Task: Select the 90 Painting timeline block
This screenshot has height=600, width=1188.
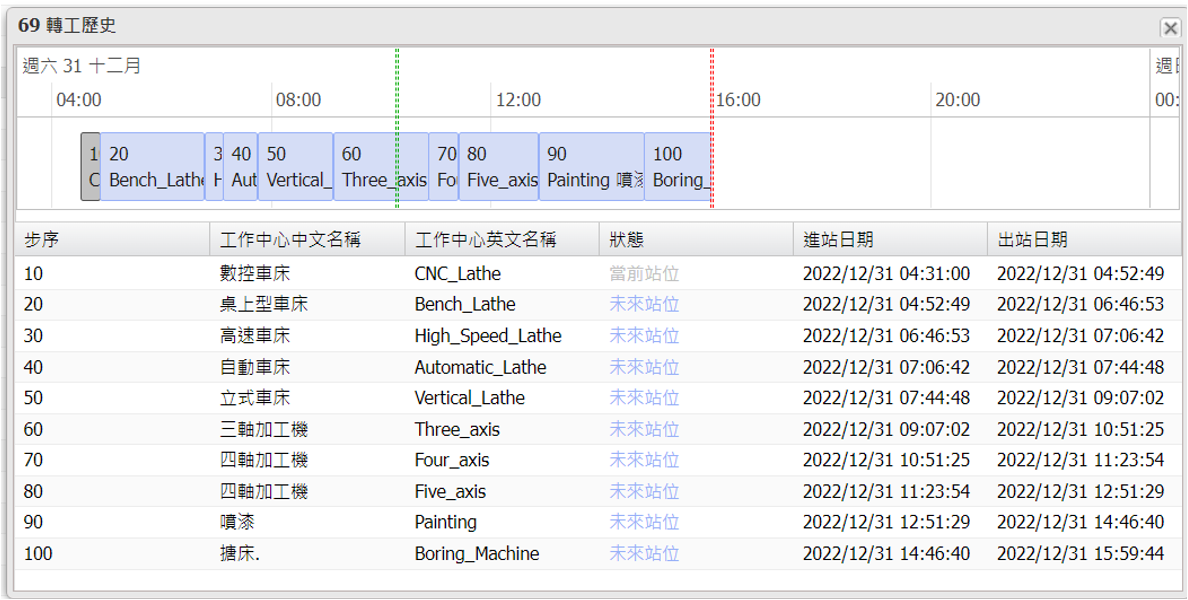Action: pos(591,167)
